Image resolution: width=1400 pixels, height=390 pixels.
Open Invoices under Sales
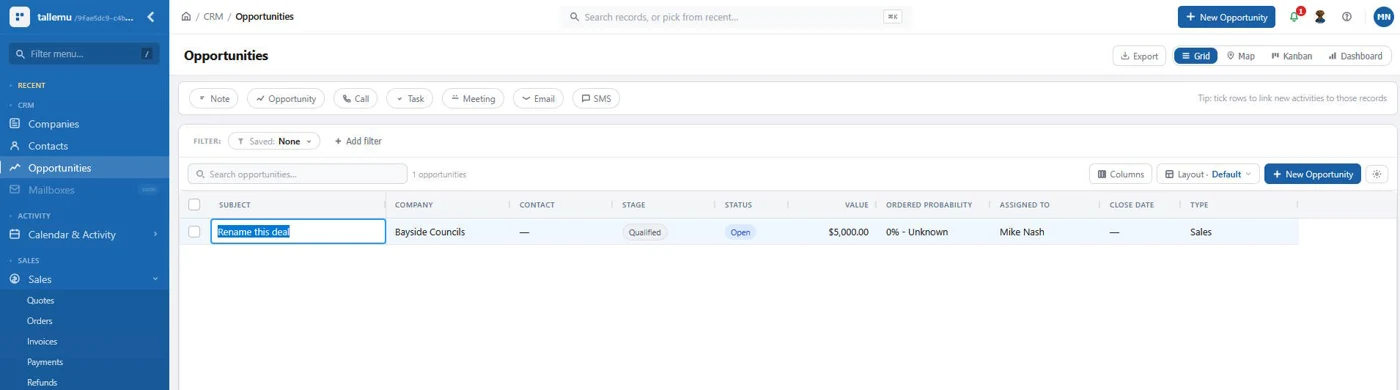[x=43, y=342]
